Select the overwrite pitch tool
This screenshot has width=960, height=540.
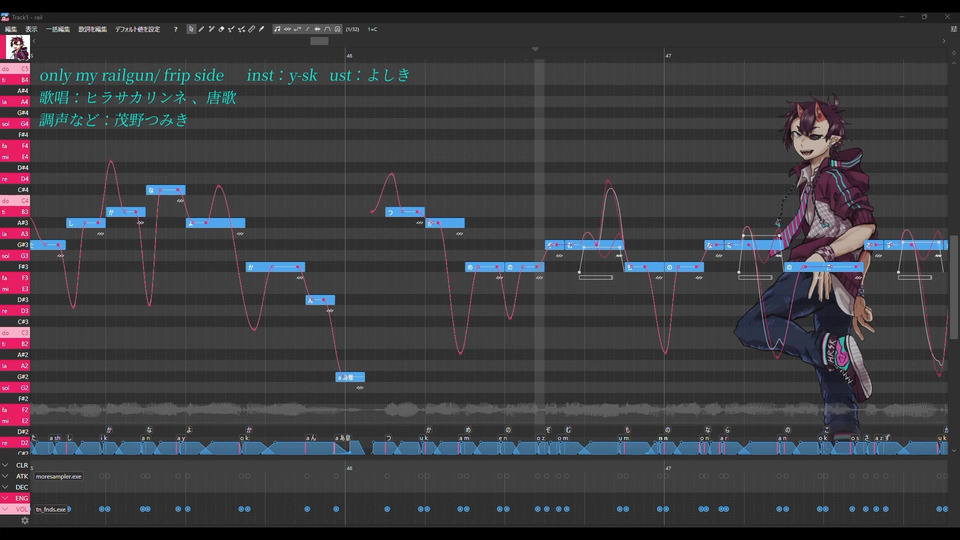pyautogui.click(x=241, y=29)
